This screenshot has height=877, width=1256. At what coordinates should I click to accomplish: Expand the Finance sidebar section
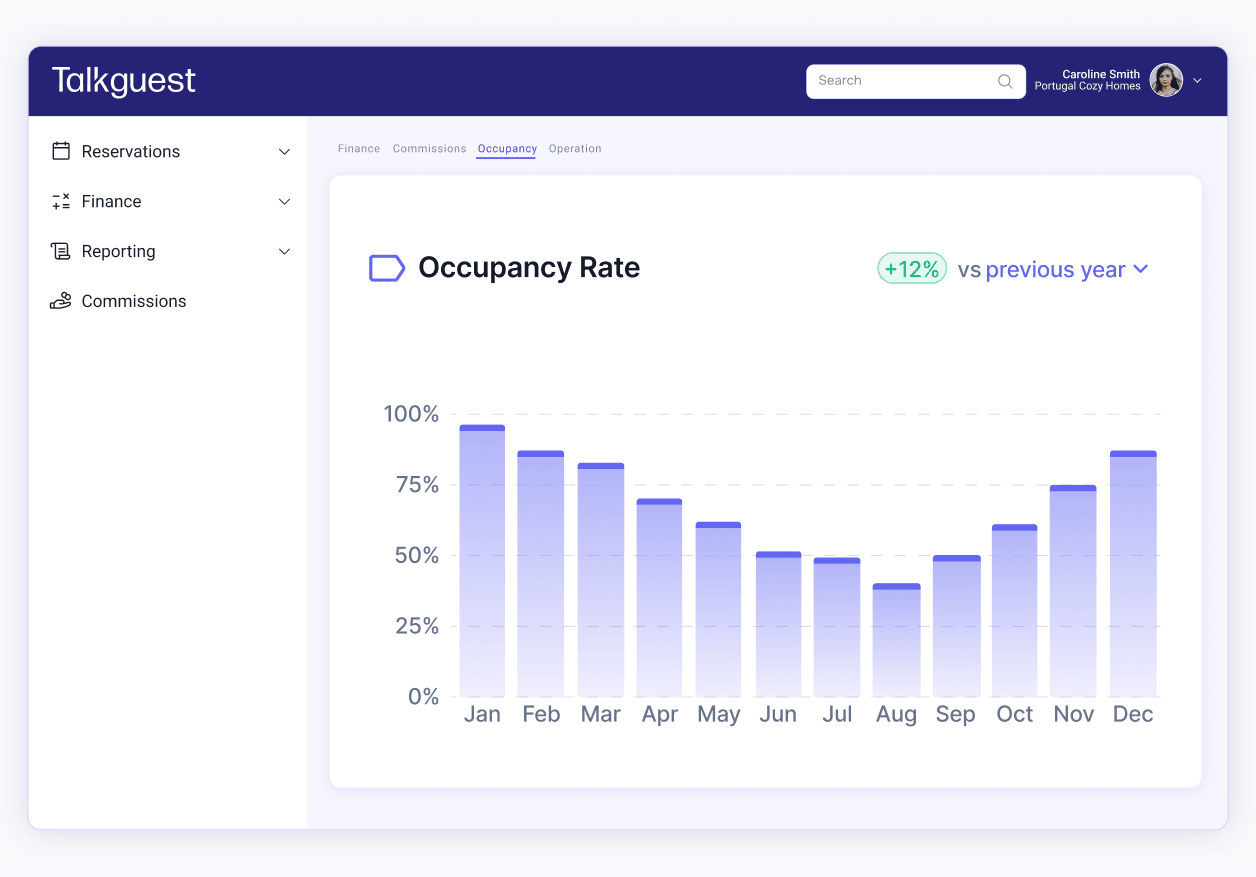[x=285, y=201]
